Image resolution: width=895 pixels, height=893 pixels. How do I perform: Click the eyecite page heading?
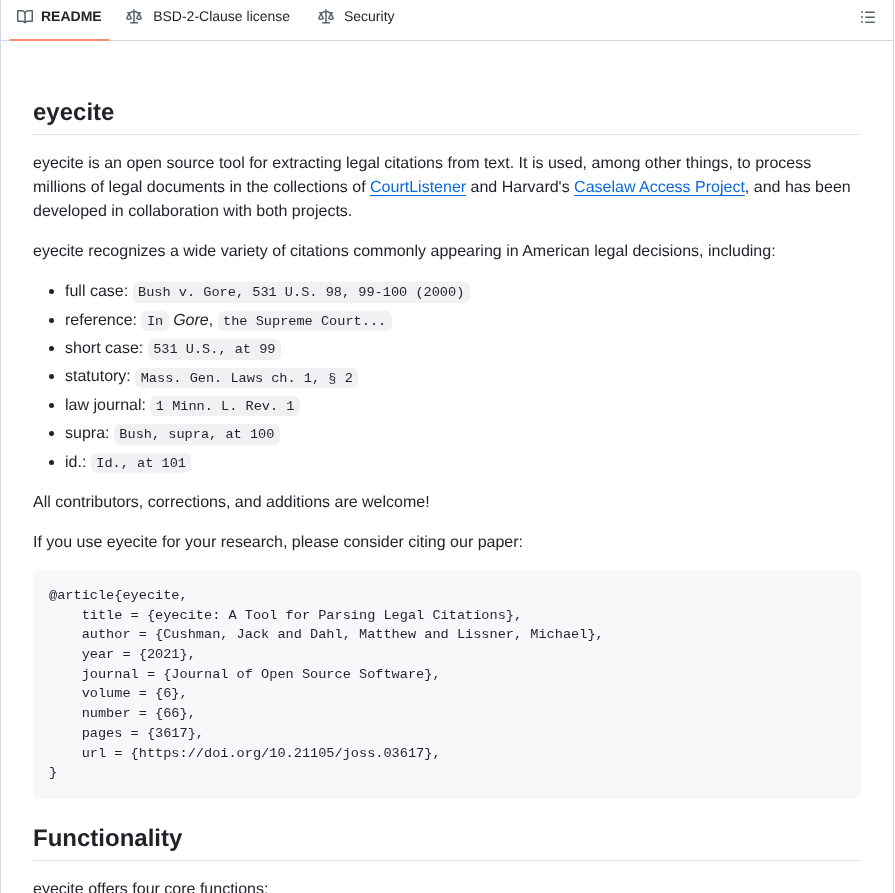point(73,112)
